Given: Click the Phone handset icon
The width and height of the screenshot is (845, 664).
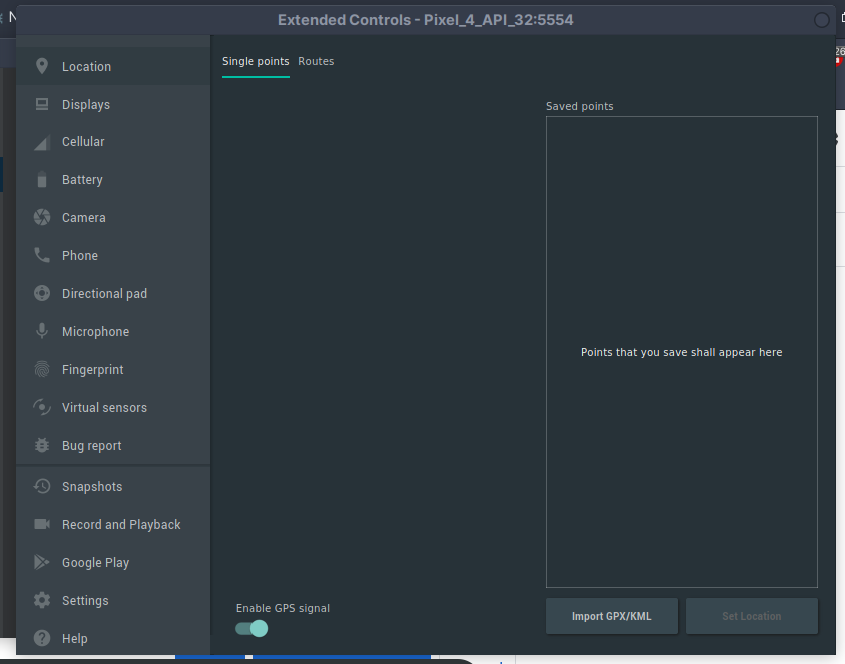Looking at the screenshot, I should 42,255.
